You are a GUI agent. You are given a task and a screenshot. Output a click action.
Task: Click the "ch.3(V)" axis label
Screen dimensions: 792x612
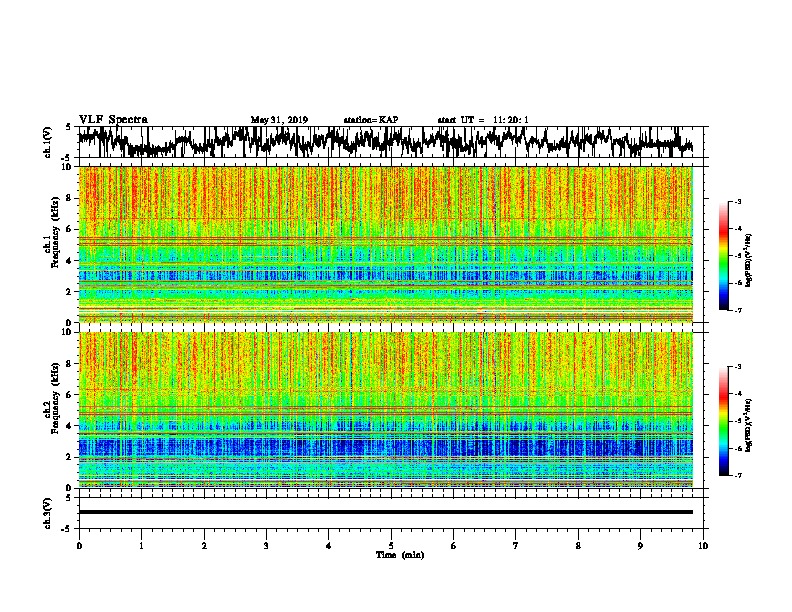(x=48, y=513)
